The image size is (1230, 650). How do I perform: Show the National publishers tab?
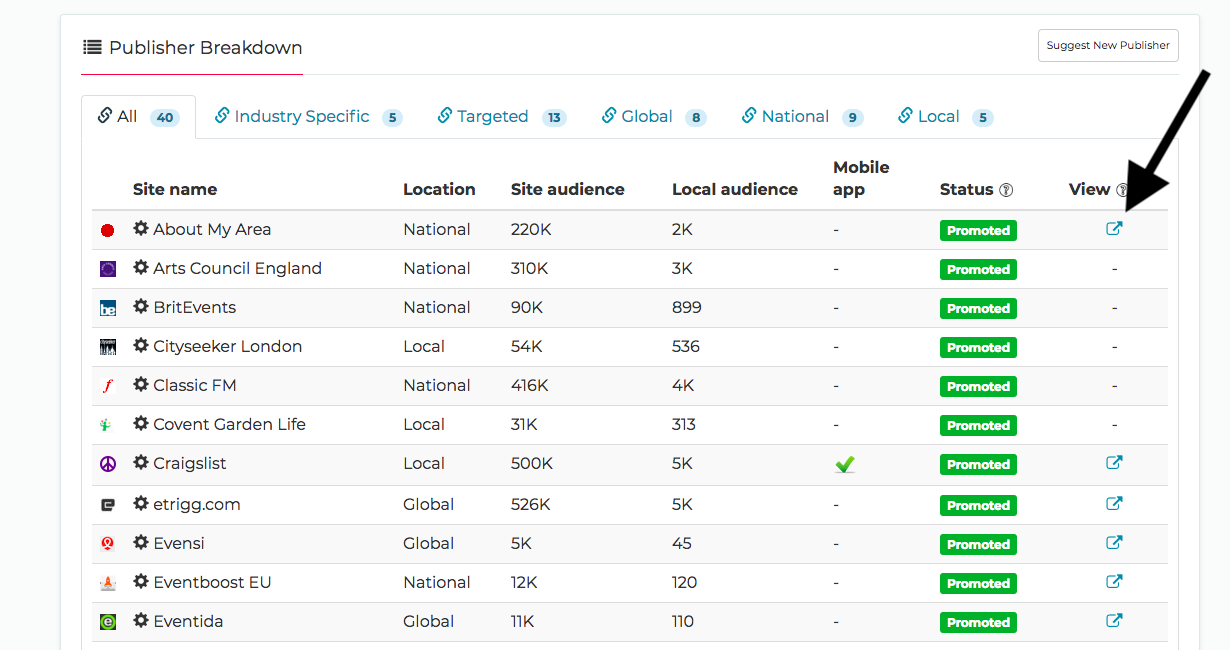pyautogui.click(x=802, y=117)
